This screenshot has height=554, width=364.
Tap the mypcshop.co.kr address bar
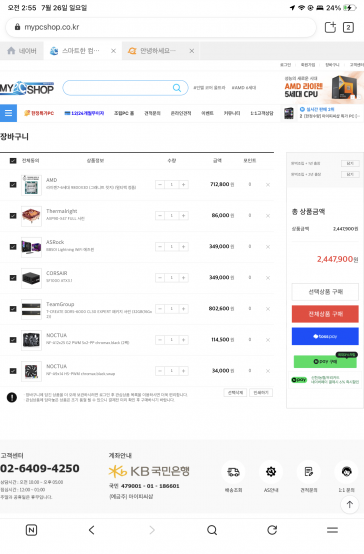[161, 27]
